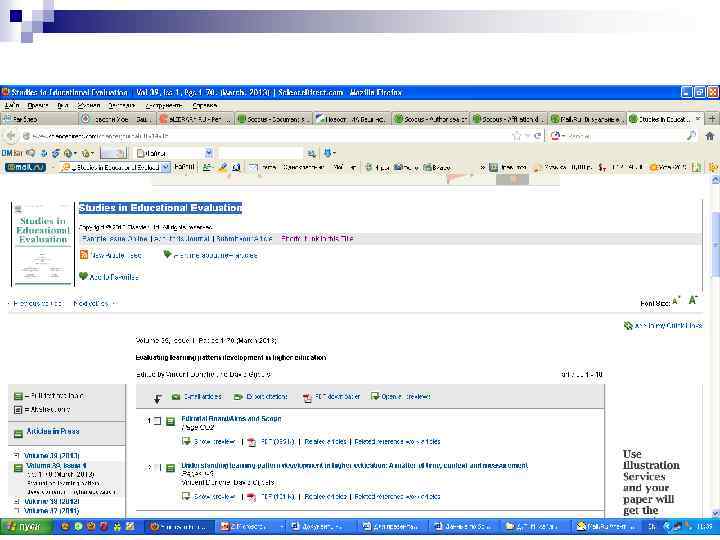This screenshot has height=540, width=720.
Task: Open the dropdown arrow of the second toolbar combo box
Action: click(208, 152)
